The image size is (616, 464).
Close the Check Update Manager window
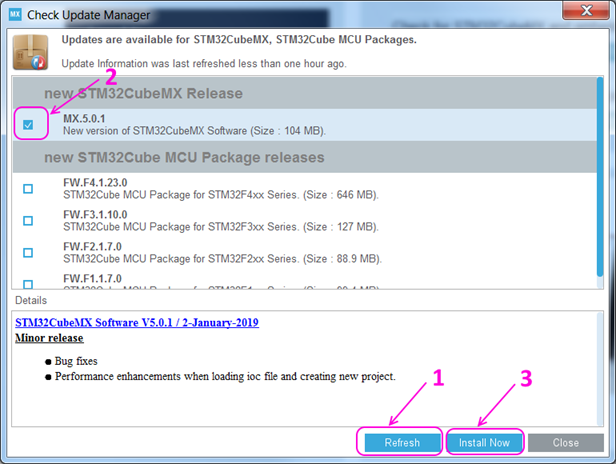(586, 10)
